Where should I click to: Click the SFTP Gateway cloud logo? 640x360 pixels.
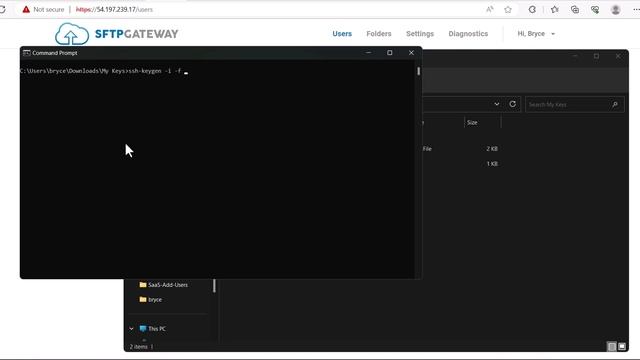pos(72,34)
